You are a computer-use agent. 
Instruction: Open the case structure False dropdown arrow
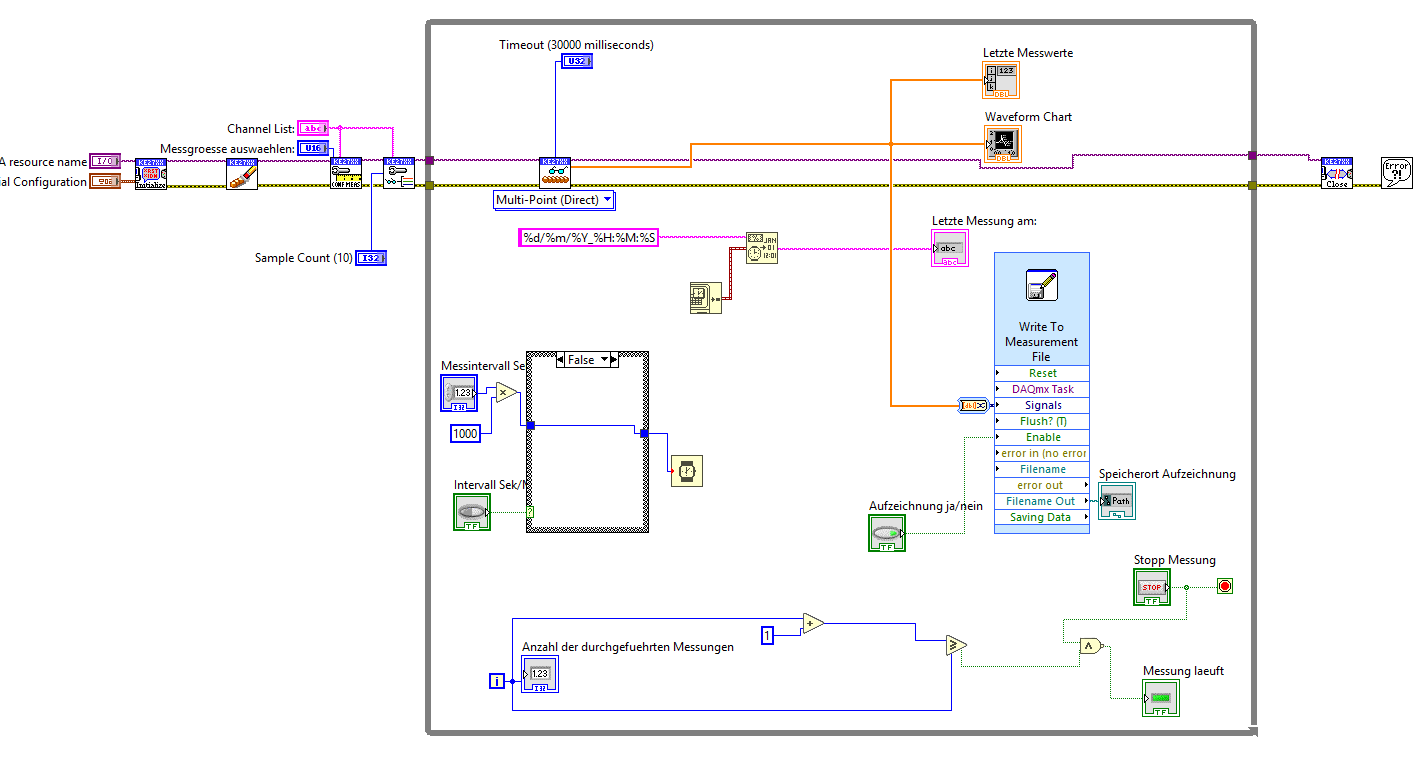pyautogui.click(x=604, y=360)
